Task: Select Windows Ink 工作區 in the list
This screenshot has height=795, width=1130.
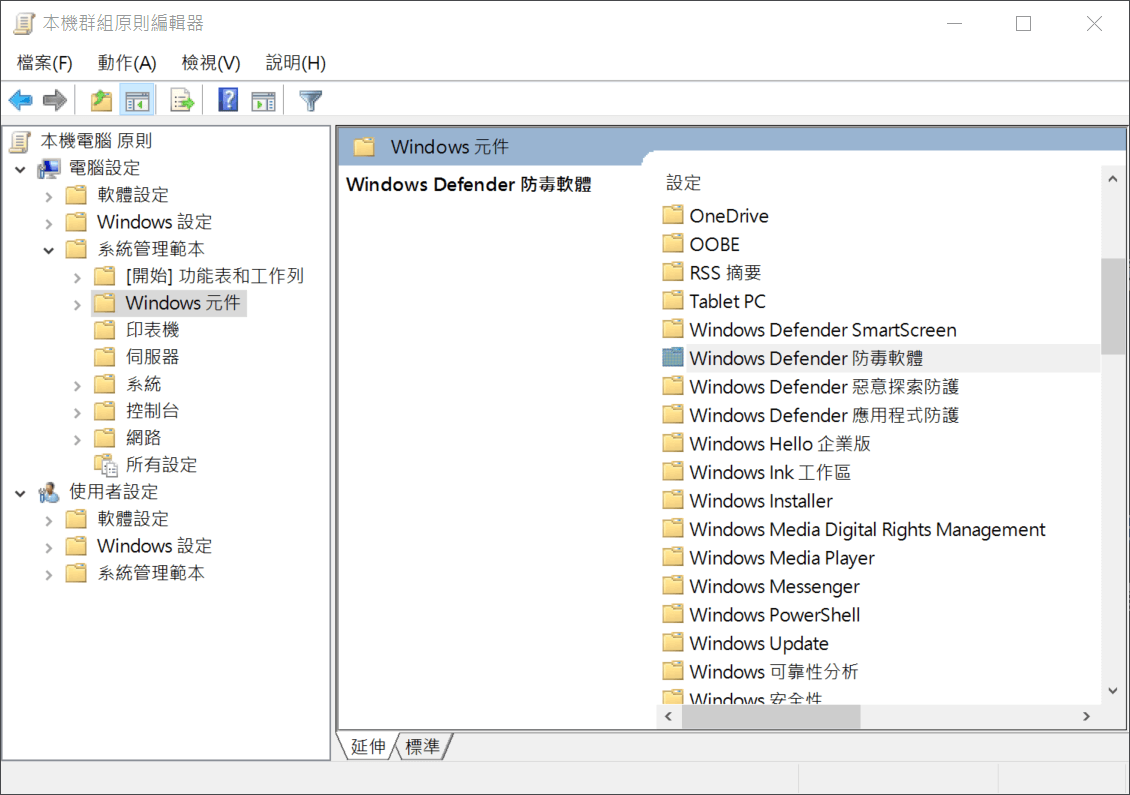Action: point(770,471)
